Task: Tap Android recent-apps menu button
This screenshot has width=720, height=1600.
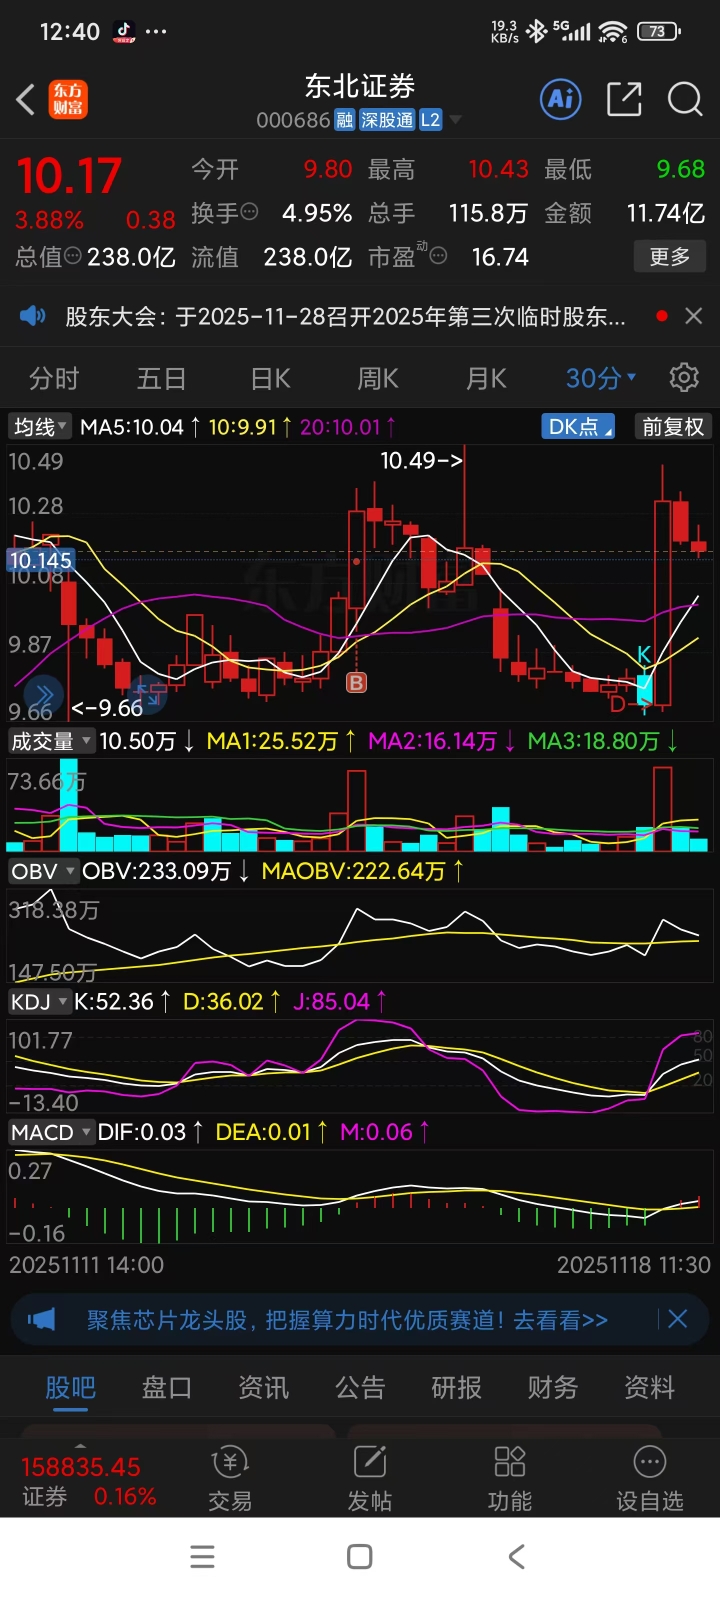Action: click(x=203, y=1557)
